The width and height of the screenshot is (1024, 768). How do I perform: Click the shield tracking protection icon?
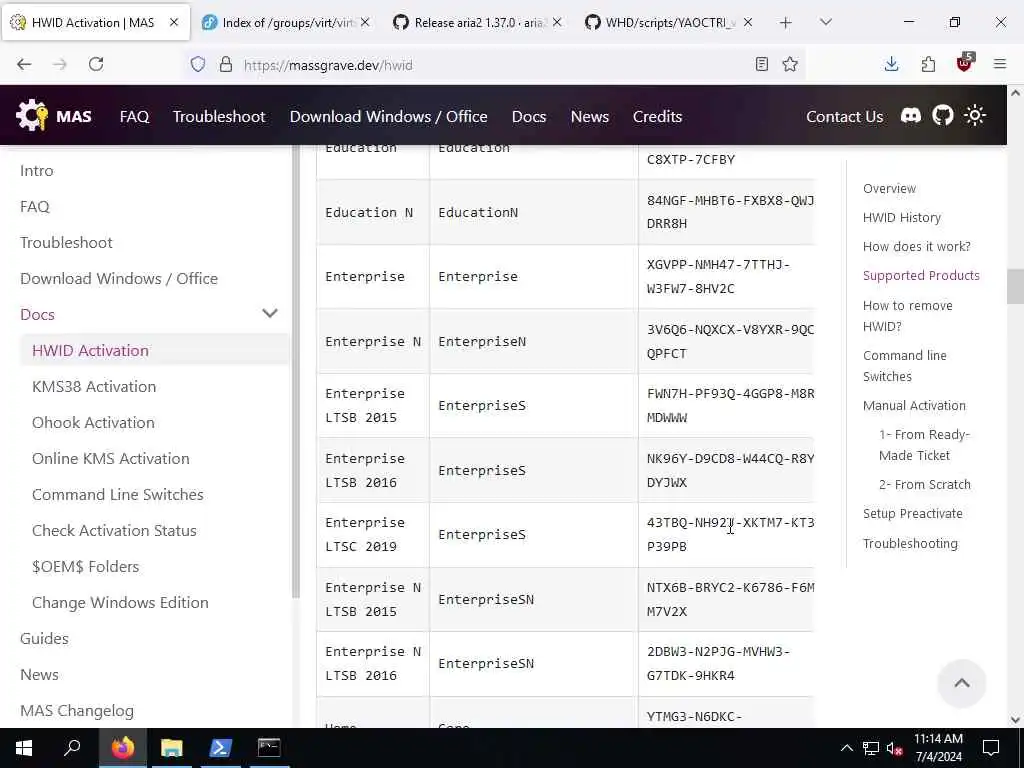198,64
